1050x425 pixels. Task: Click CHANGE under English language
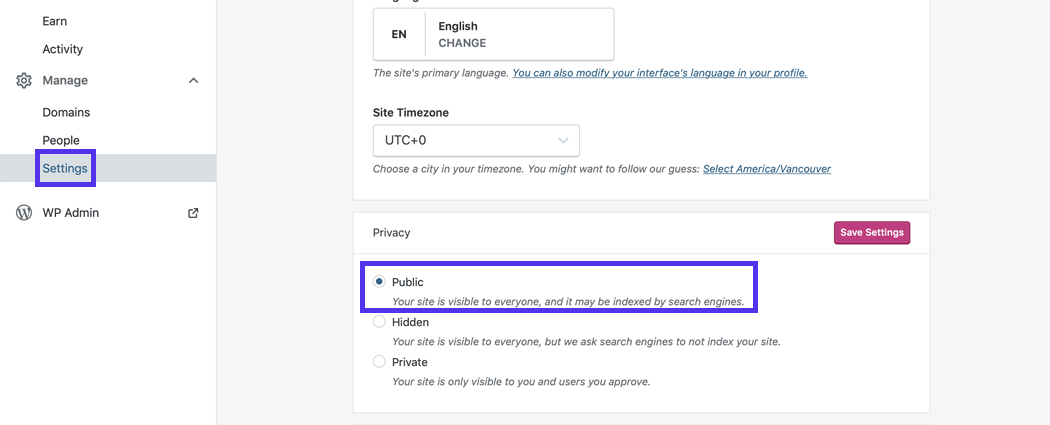(x=462, y=43)
